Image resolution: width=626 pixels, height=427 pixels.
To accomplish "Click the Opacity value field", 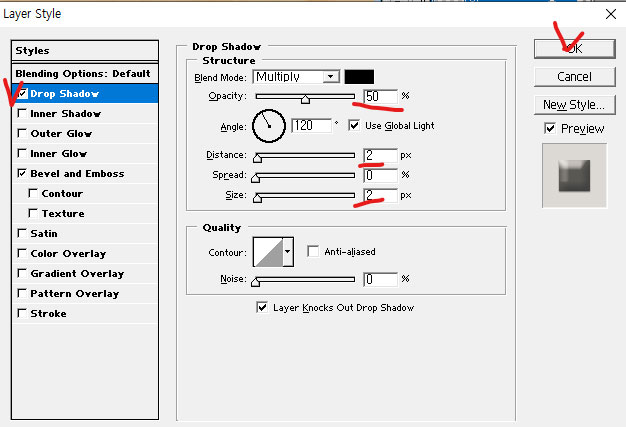I will [x=380, y=96].
